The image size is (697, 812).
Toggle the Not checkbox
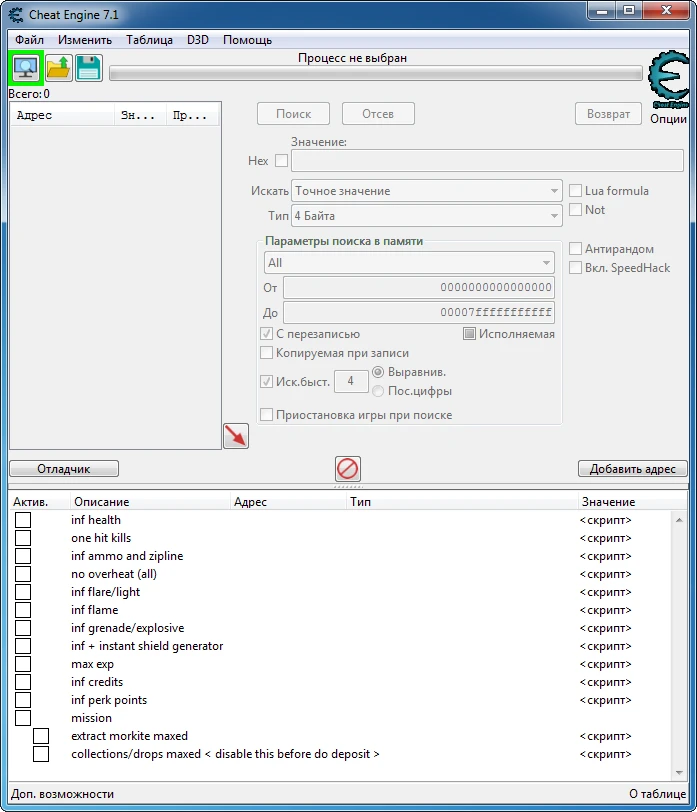pyautogui.click(x=575, y=210)
